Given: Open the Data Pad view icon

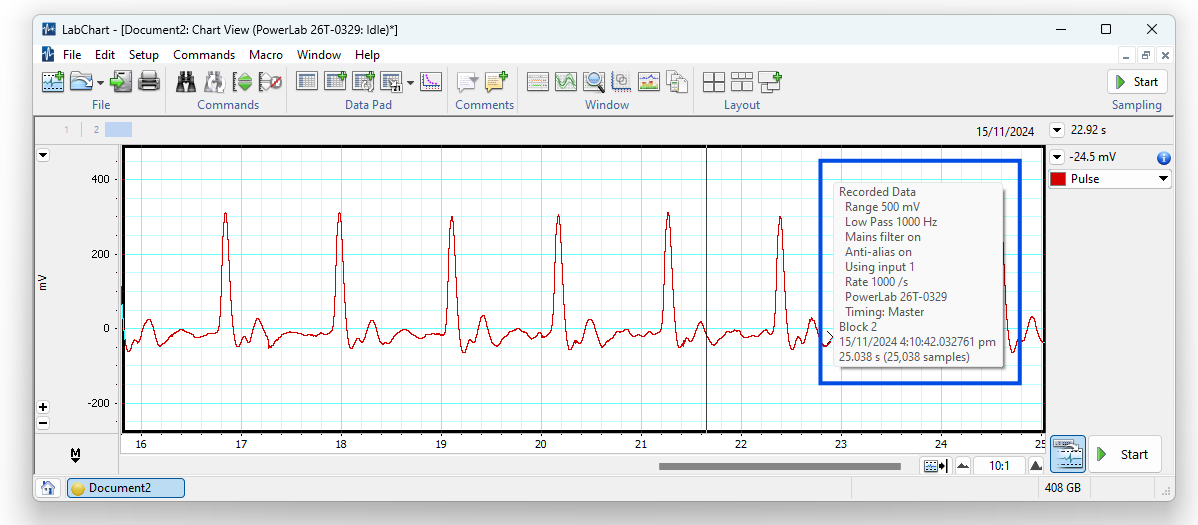Looking at the screenshot, I should [308, 82].
